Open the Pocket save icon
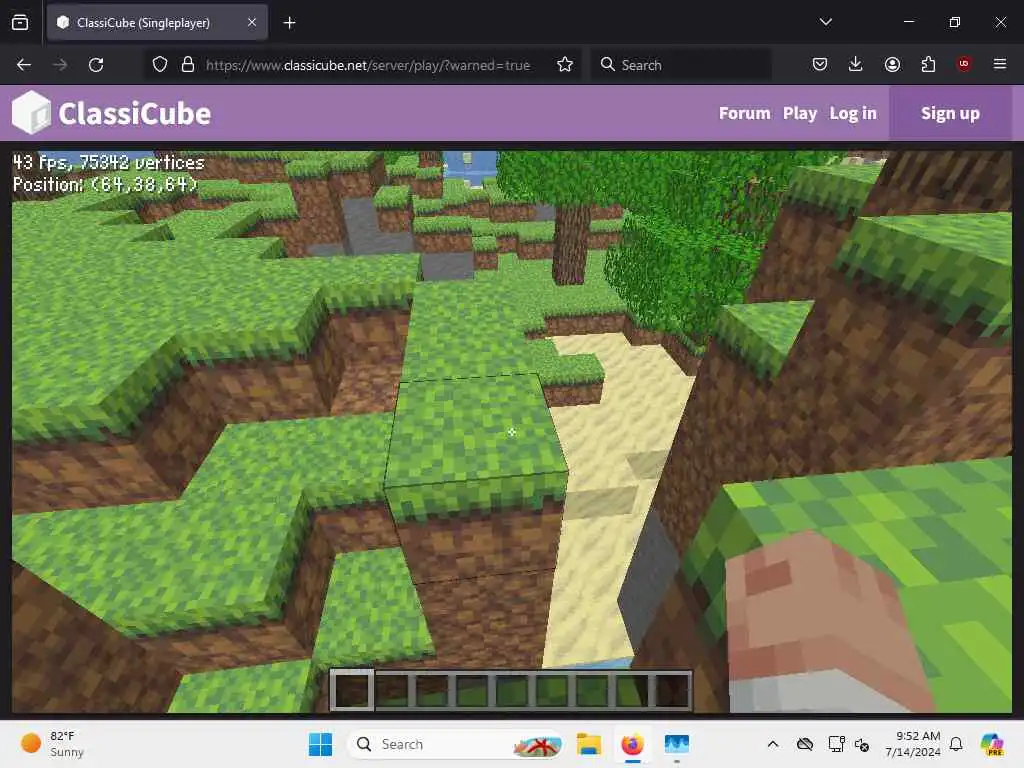1024x768 pixels. pyautogui.click(x=820, y=64)
